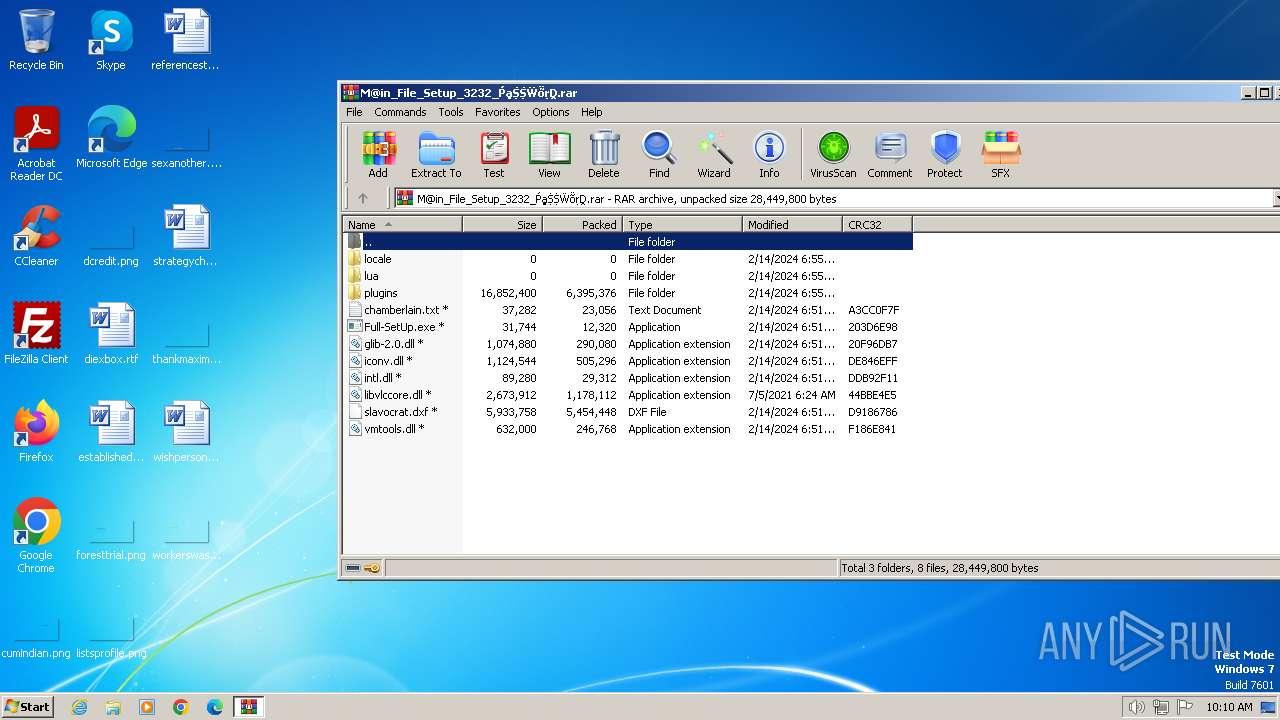Click the Extract To toolbar icon
Screen dimensions: 1280x720
point(436,155)
